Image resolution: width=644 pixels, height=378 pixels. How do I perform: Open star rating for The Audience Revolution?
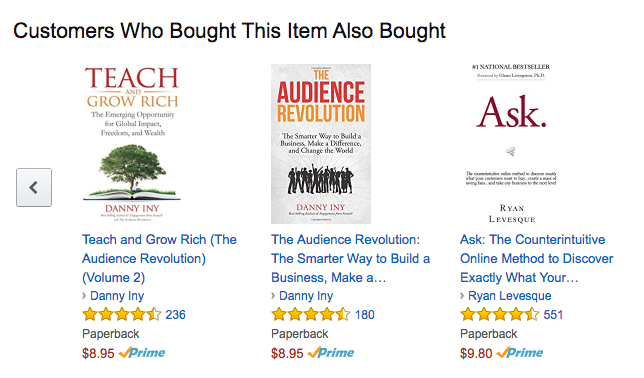(310, 315)
